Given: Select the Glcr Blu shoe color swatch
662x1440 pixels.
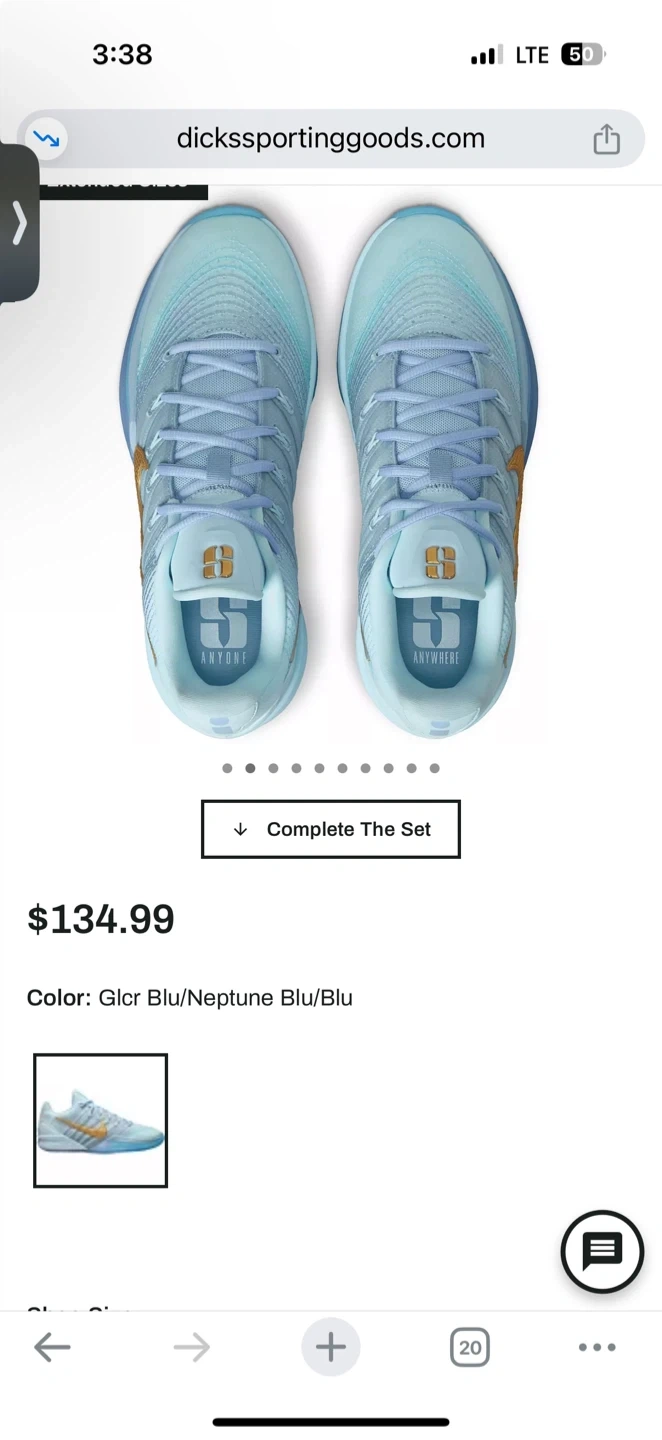Looking at the screenshot, I should point(100,1121).
